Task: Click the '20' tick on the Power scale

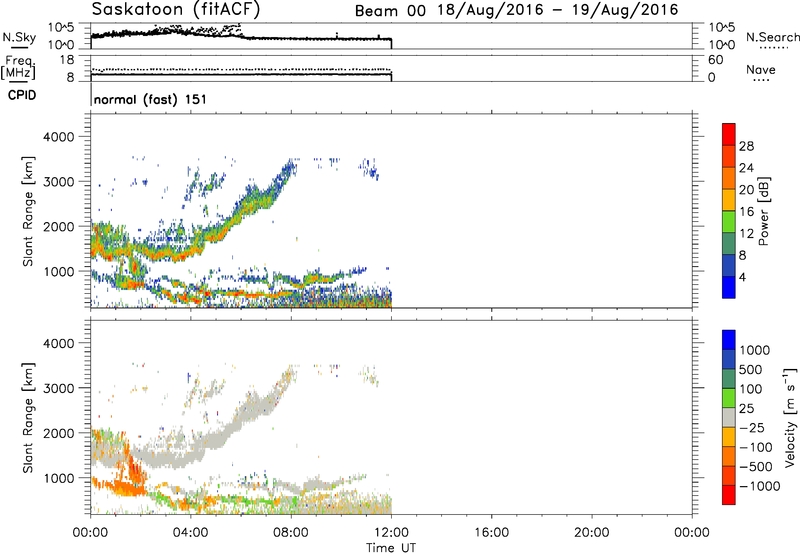Action: click(x=746, y=190)
